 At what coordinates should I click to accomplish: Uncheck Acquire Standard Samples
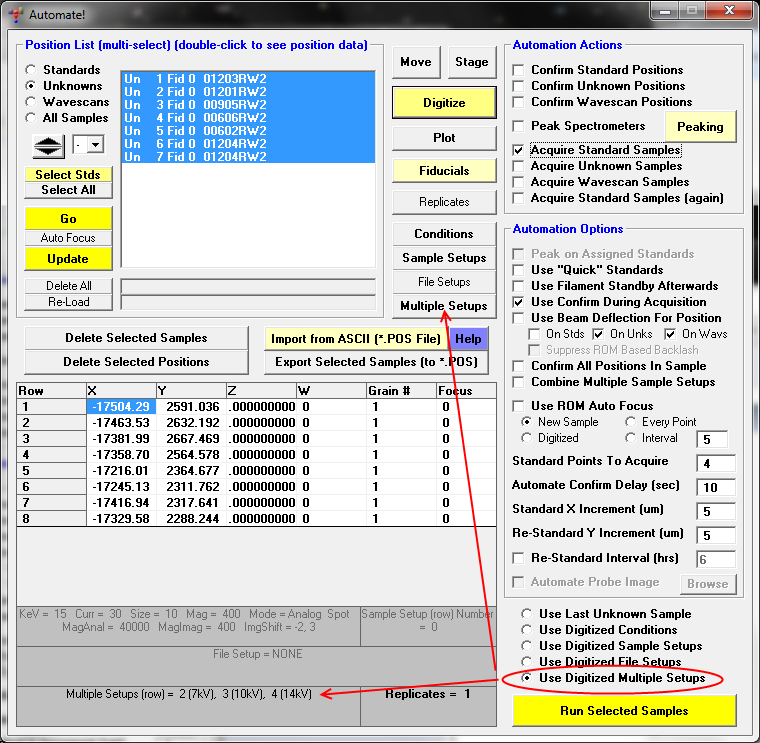518,150
